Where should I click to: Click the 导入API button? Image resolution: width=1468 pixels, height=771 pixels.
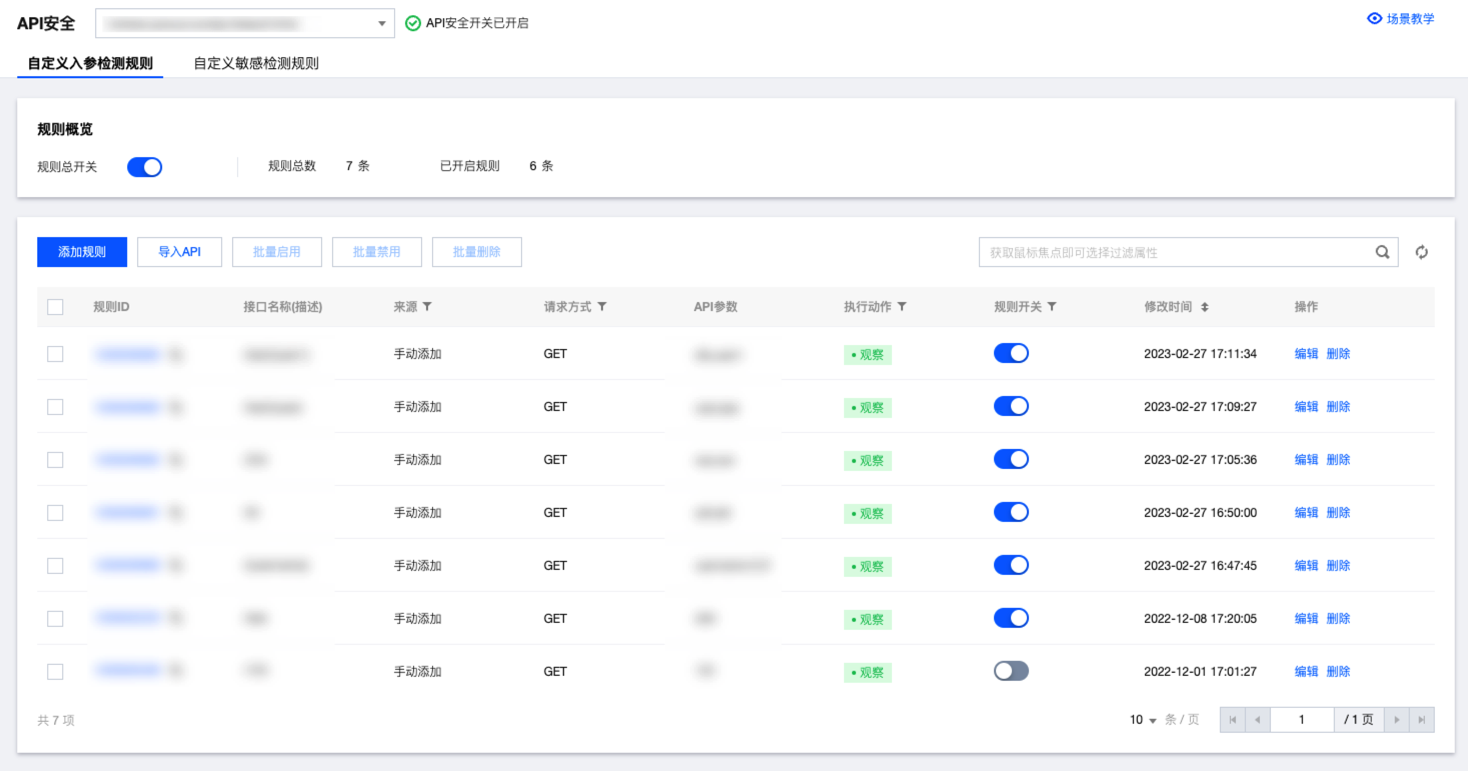click(x=179, y=252)
